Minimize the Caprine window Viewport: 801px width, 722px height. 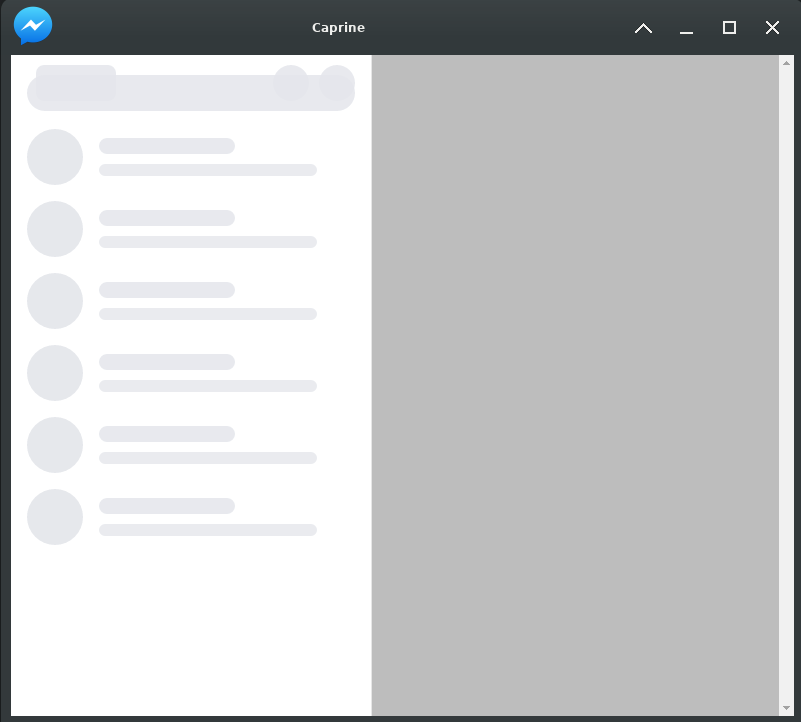coord(686,28)
